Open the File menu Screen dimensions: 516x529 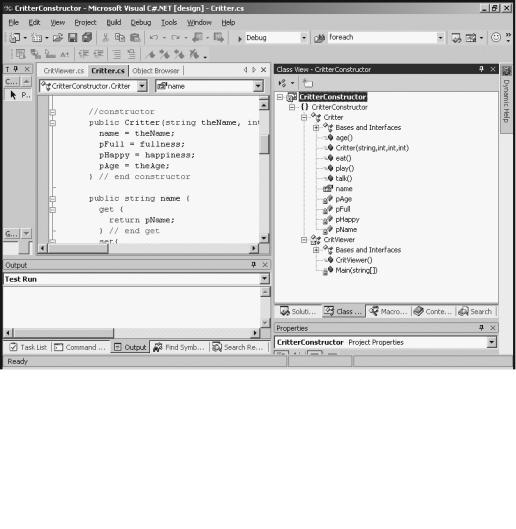14,23
